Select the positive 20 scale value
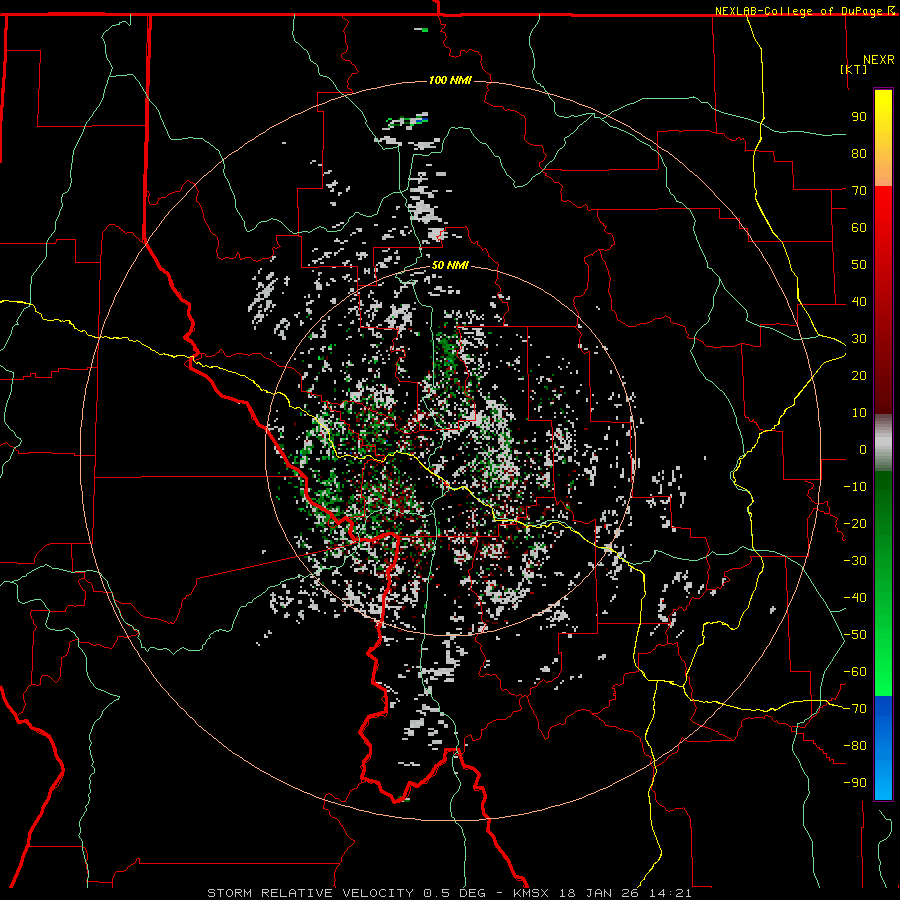The height and width of the screenshot is (900, 900). [x=859, y=375]
